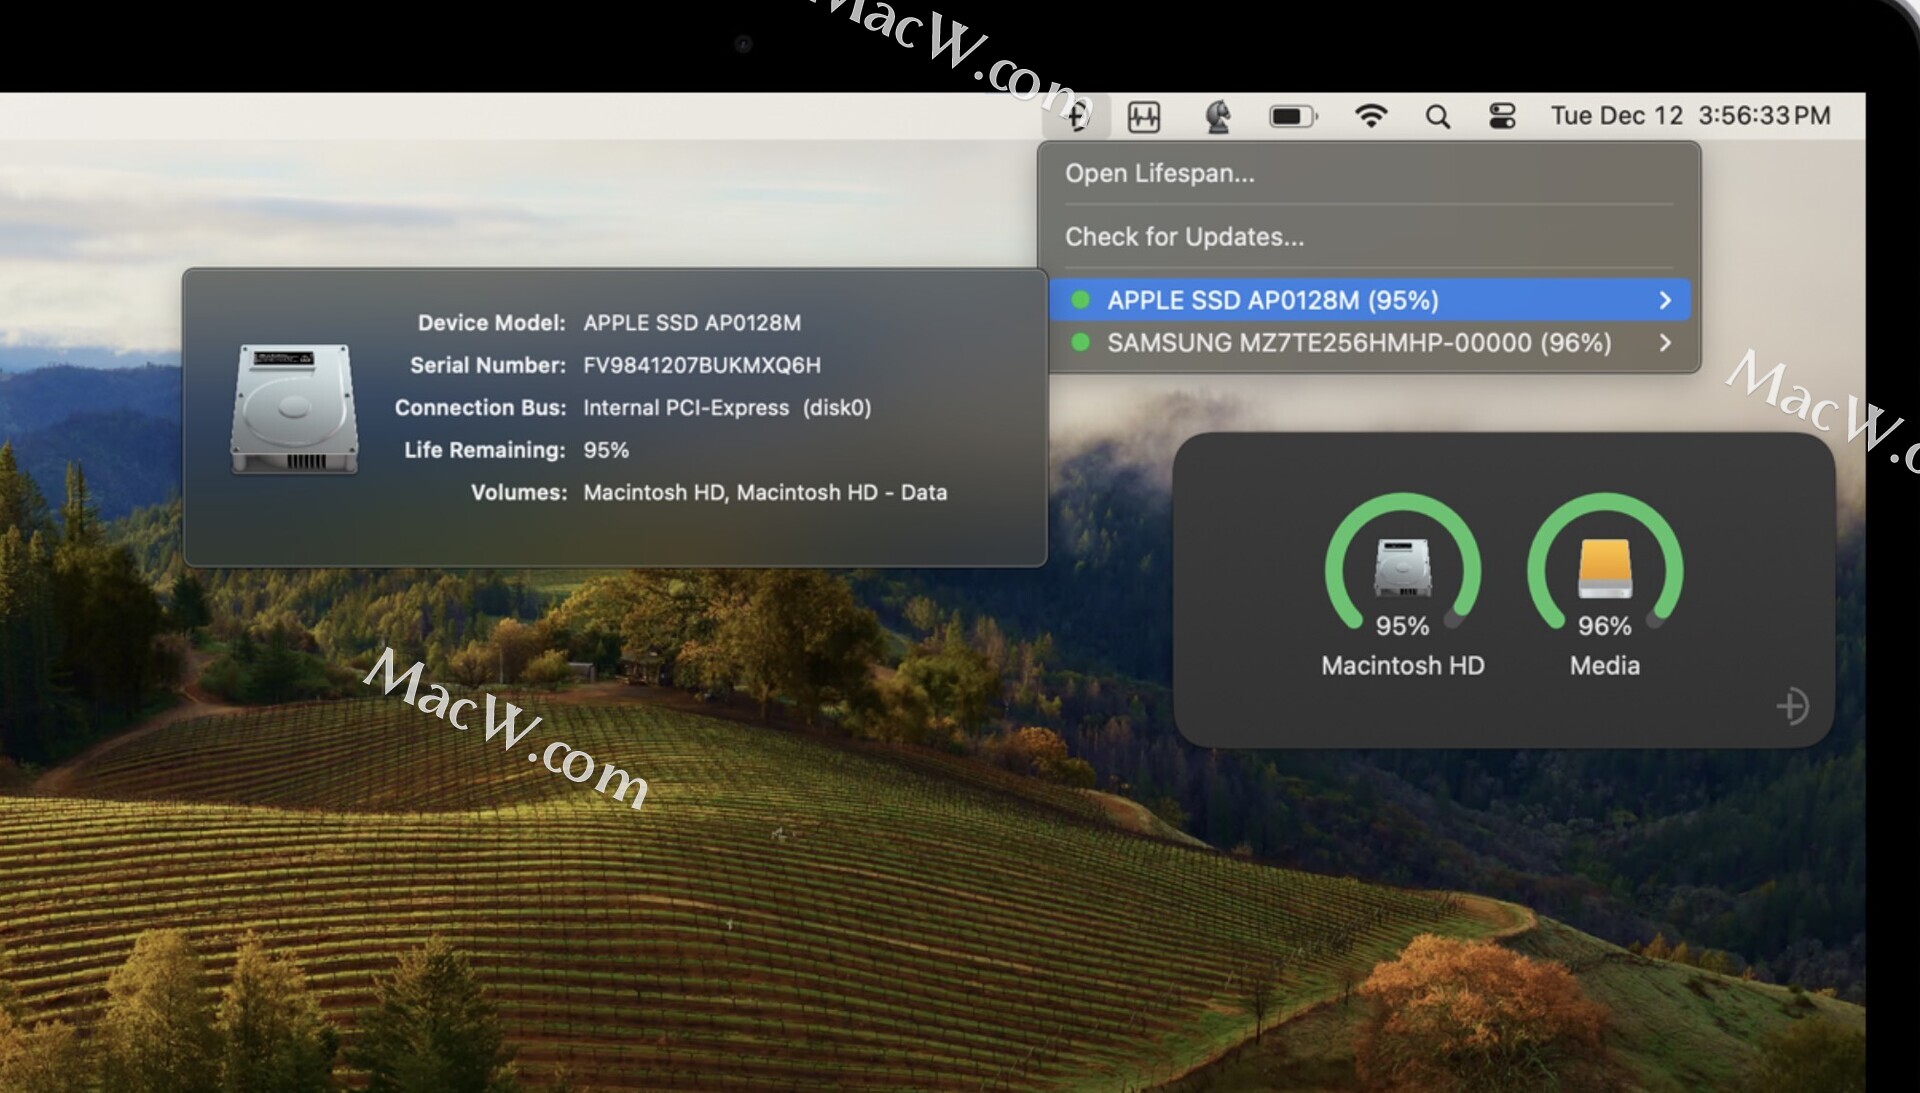Viewport: 1920px width, 1093px height.
Task: Click the 95% value in widget
Action: coord(1402,626)
